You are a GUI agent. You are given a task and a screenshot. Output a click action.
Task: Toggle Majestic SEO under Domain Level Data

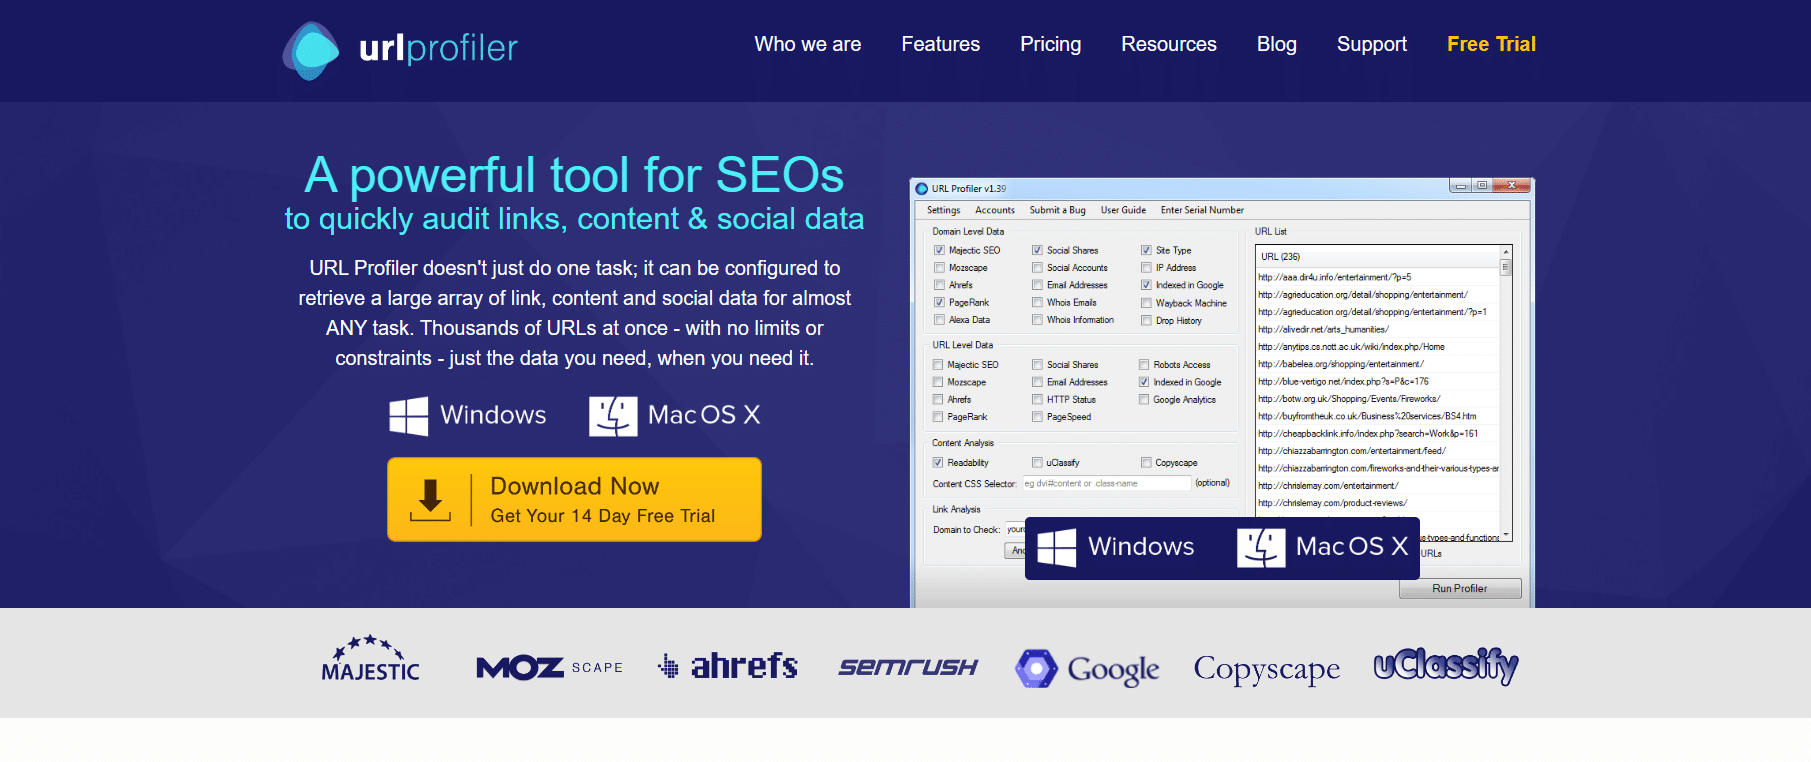coord(939,250)
